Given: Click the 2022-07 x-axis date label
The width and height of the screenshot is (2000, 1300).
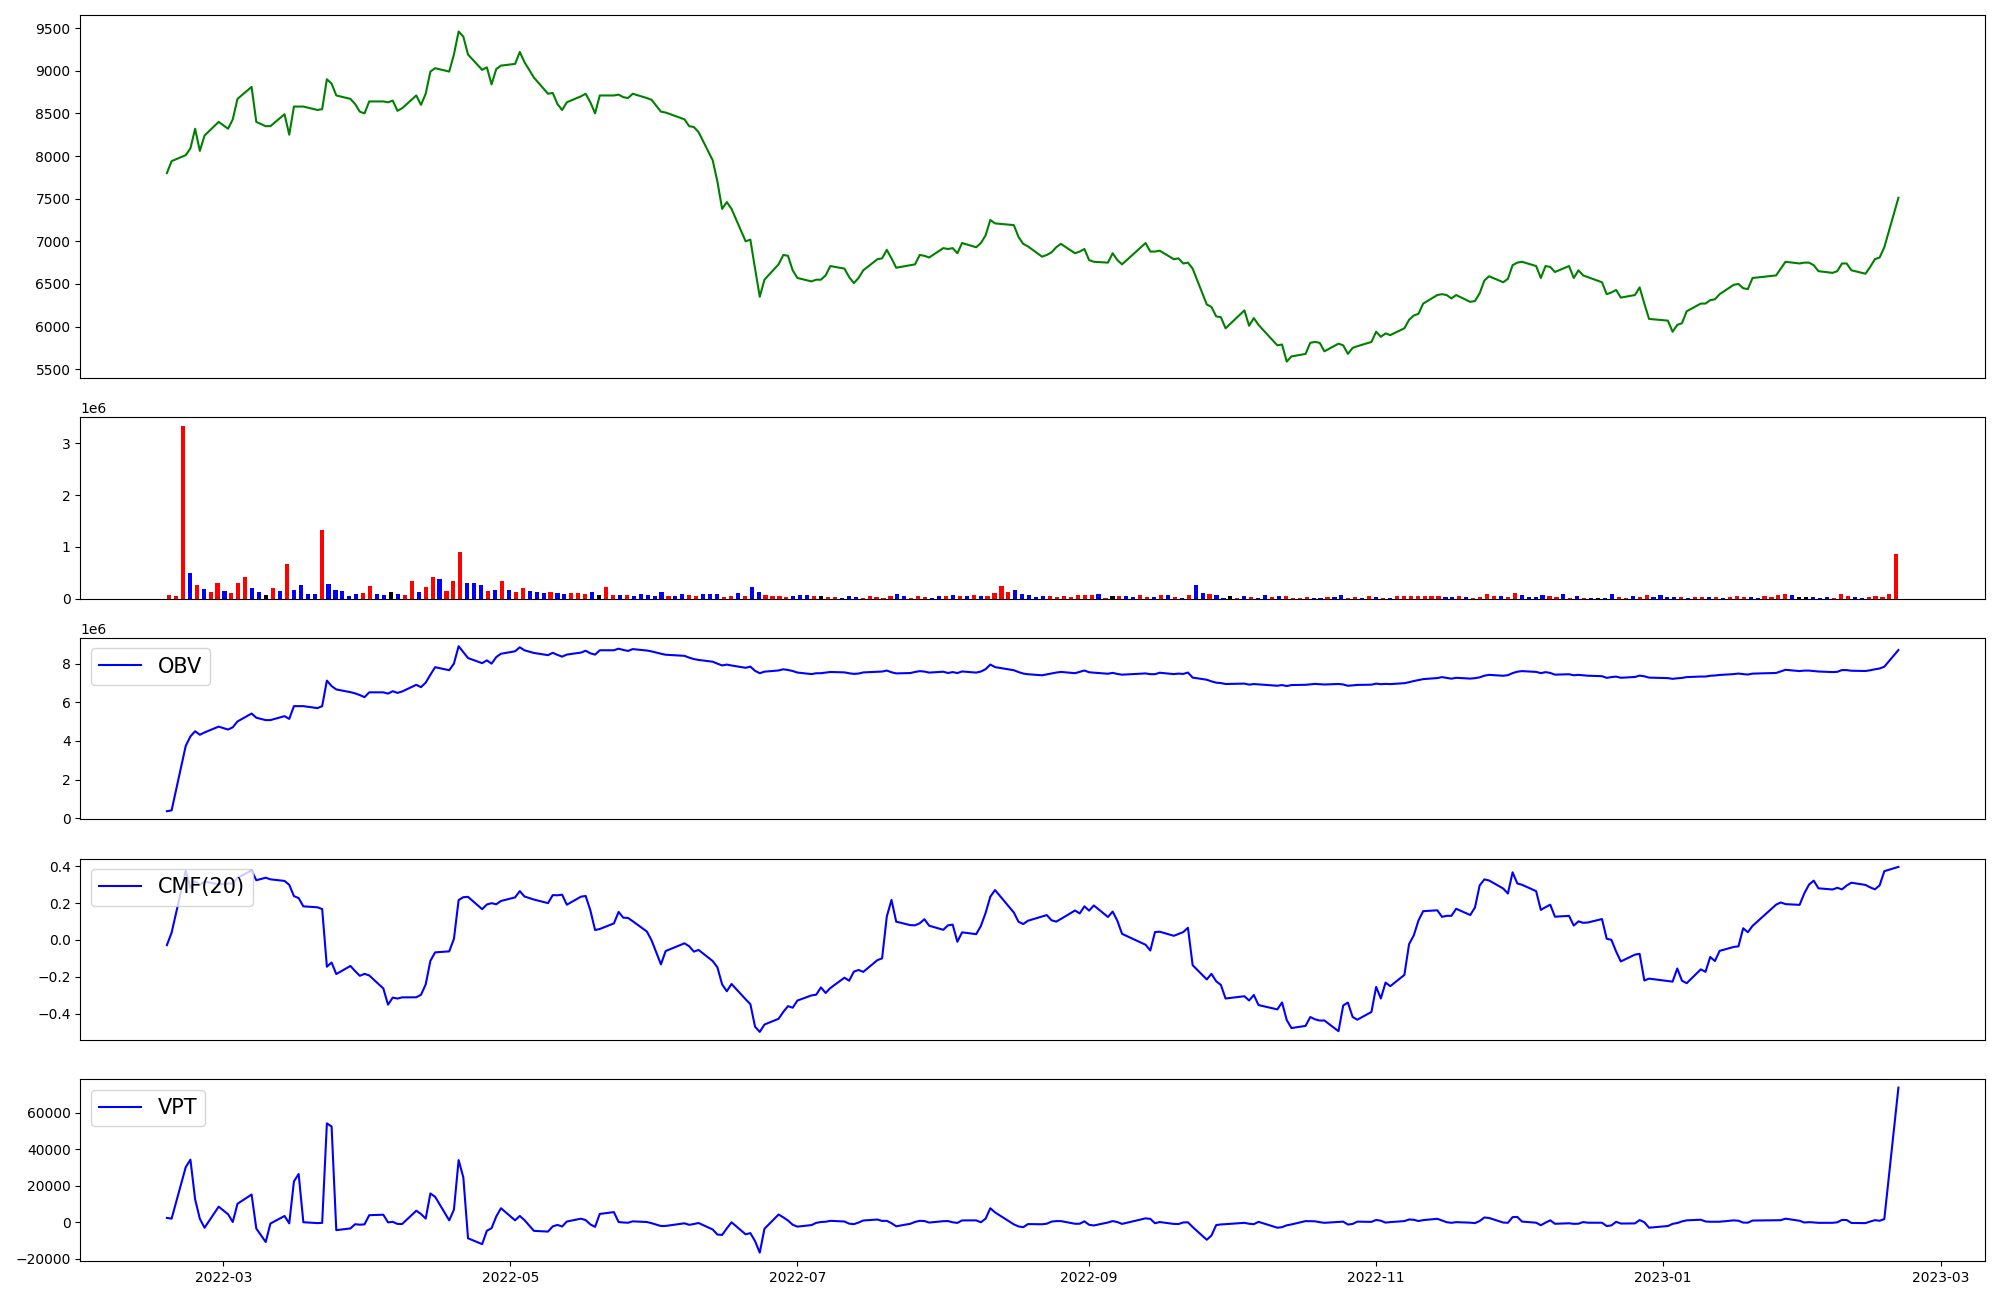Looking at the screenshot, I should [799, 1276].
